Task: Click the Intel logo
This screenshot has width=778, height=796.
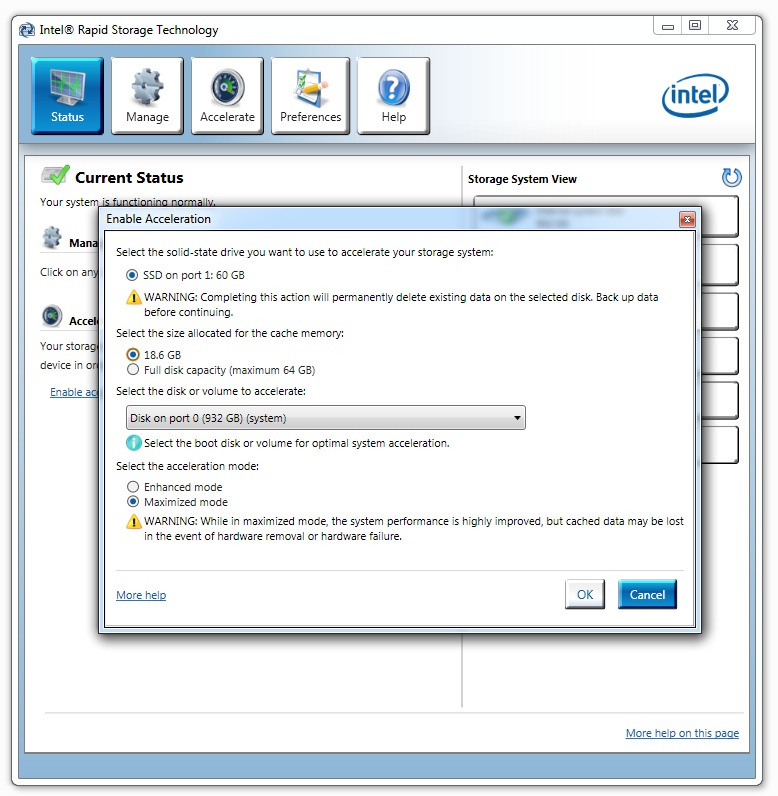Action: click(695, 95)
